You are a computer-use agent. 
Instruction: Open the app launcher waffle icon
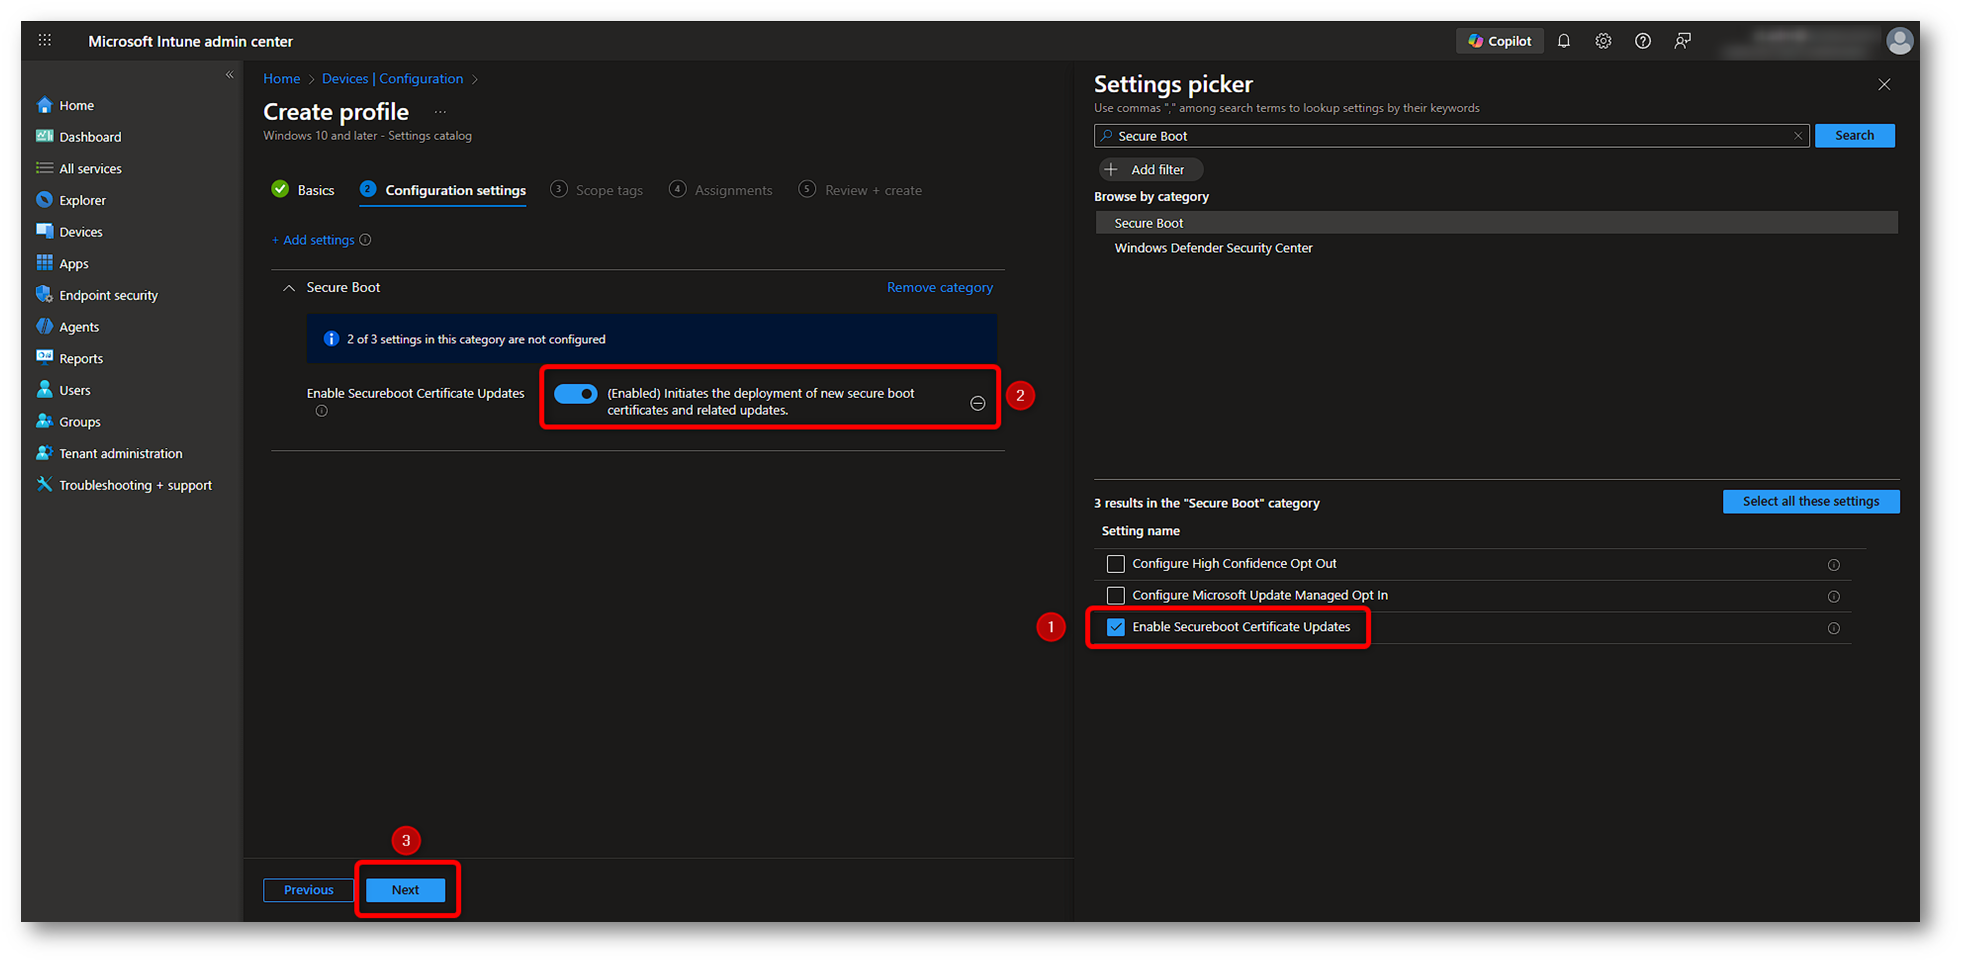click(45, 41)
